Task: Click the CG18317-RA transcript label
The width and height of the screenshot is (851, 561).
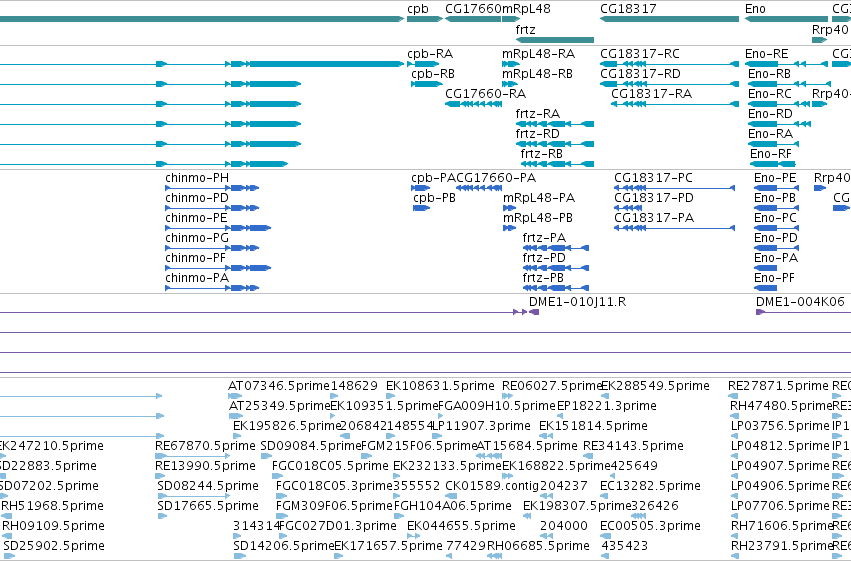Action: coord(651,94)
